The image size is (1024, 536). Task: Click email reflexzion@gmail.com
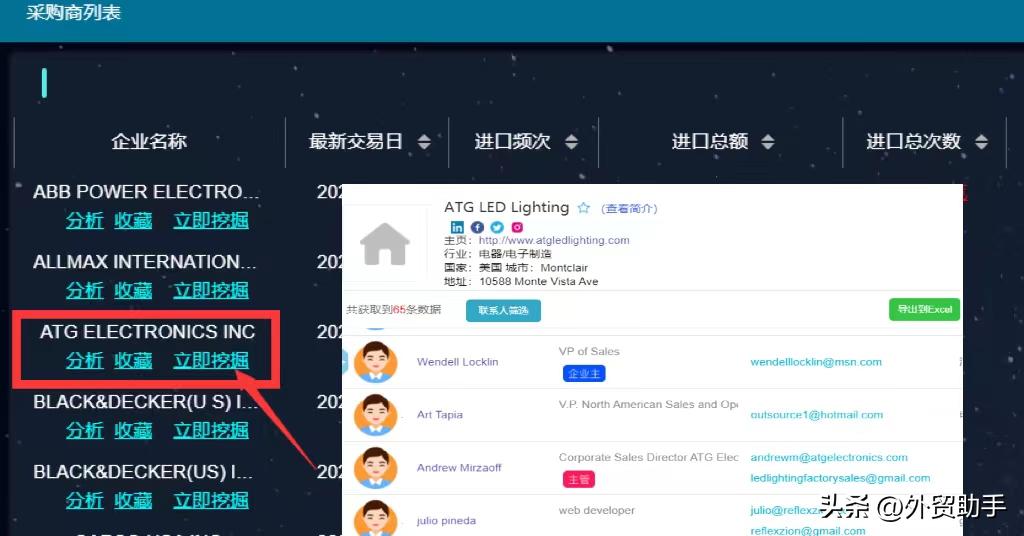click(808, 531)
